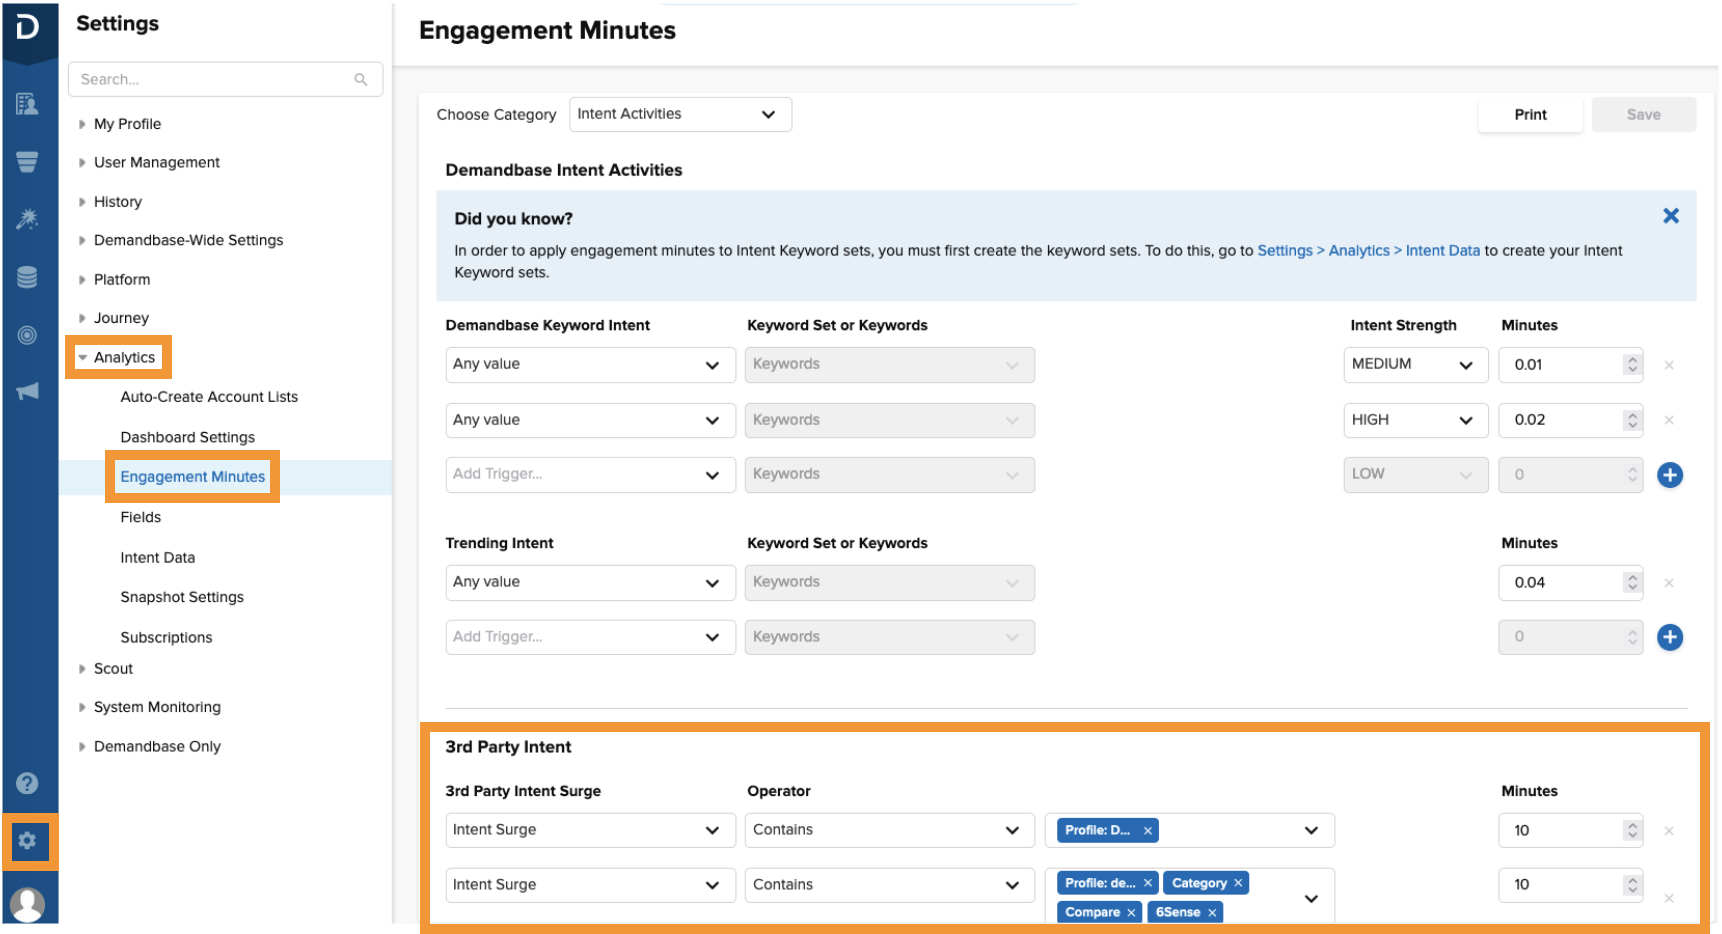Screen dimensions: 1722x934
Task: Go to Dashboard Settings in sidebar
Action: point(187,437)
